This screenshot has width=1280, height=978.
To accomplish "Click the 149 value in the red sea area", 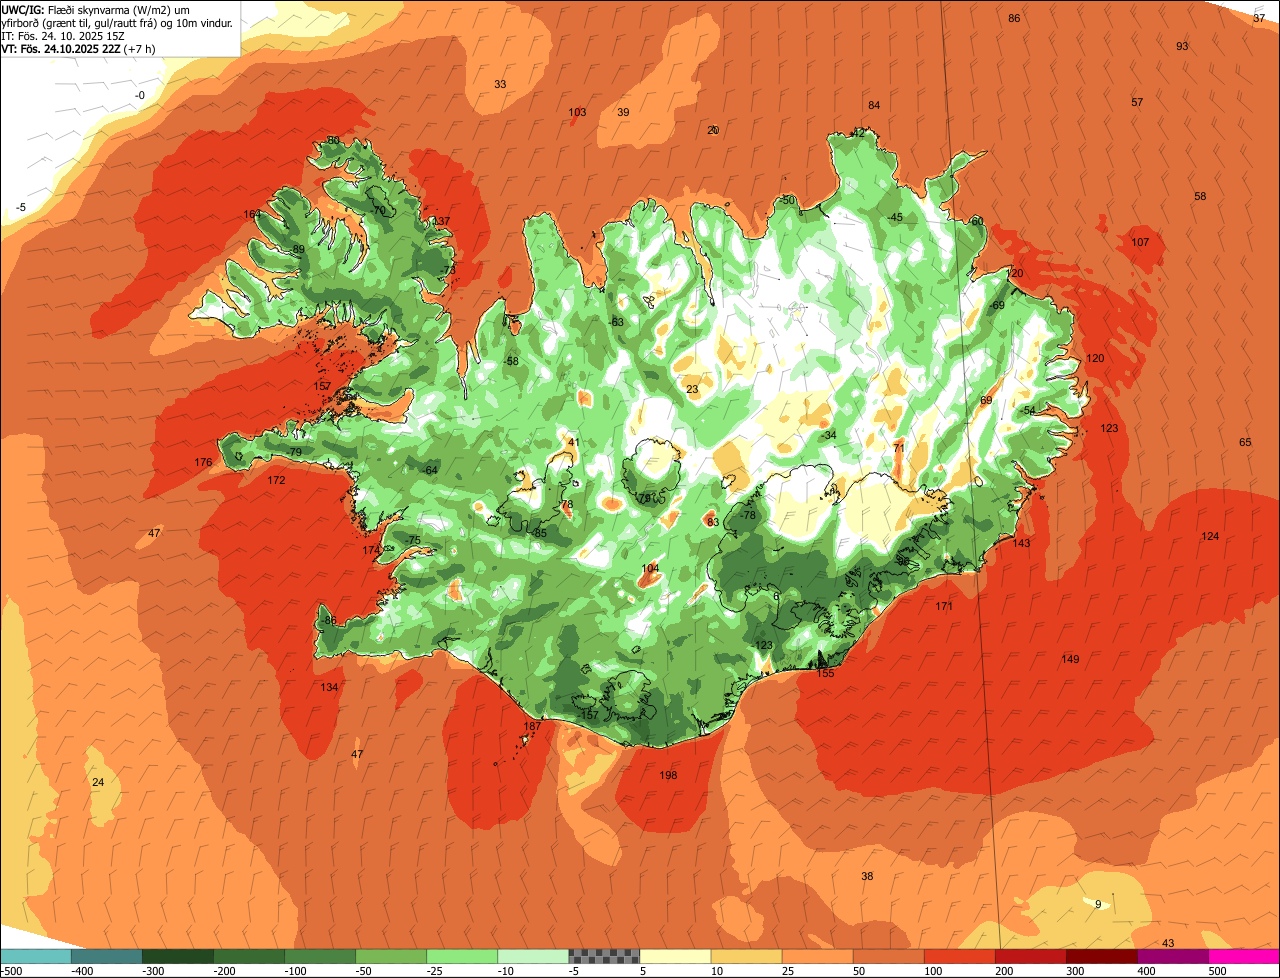I will pos(1070,660).
